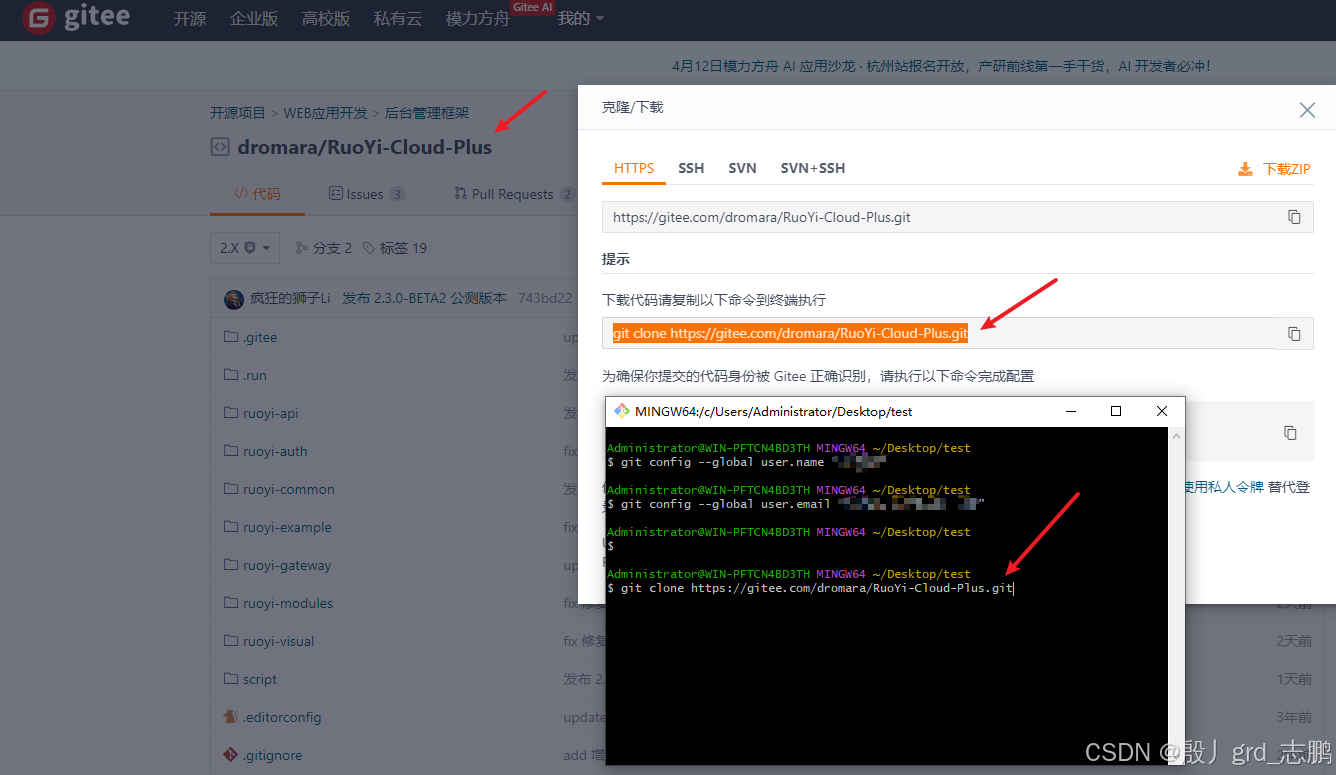The image size is (1336, 775).
Task: Expand the 2.X branch dropdown
Action: (x=245, y=248)
